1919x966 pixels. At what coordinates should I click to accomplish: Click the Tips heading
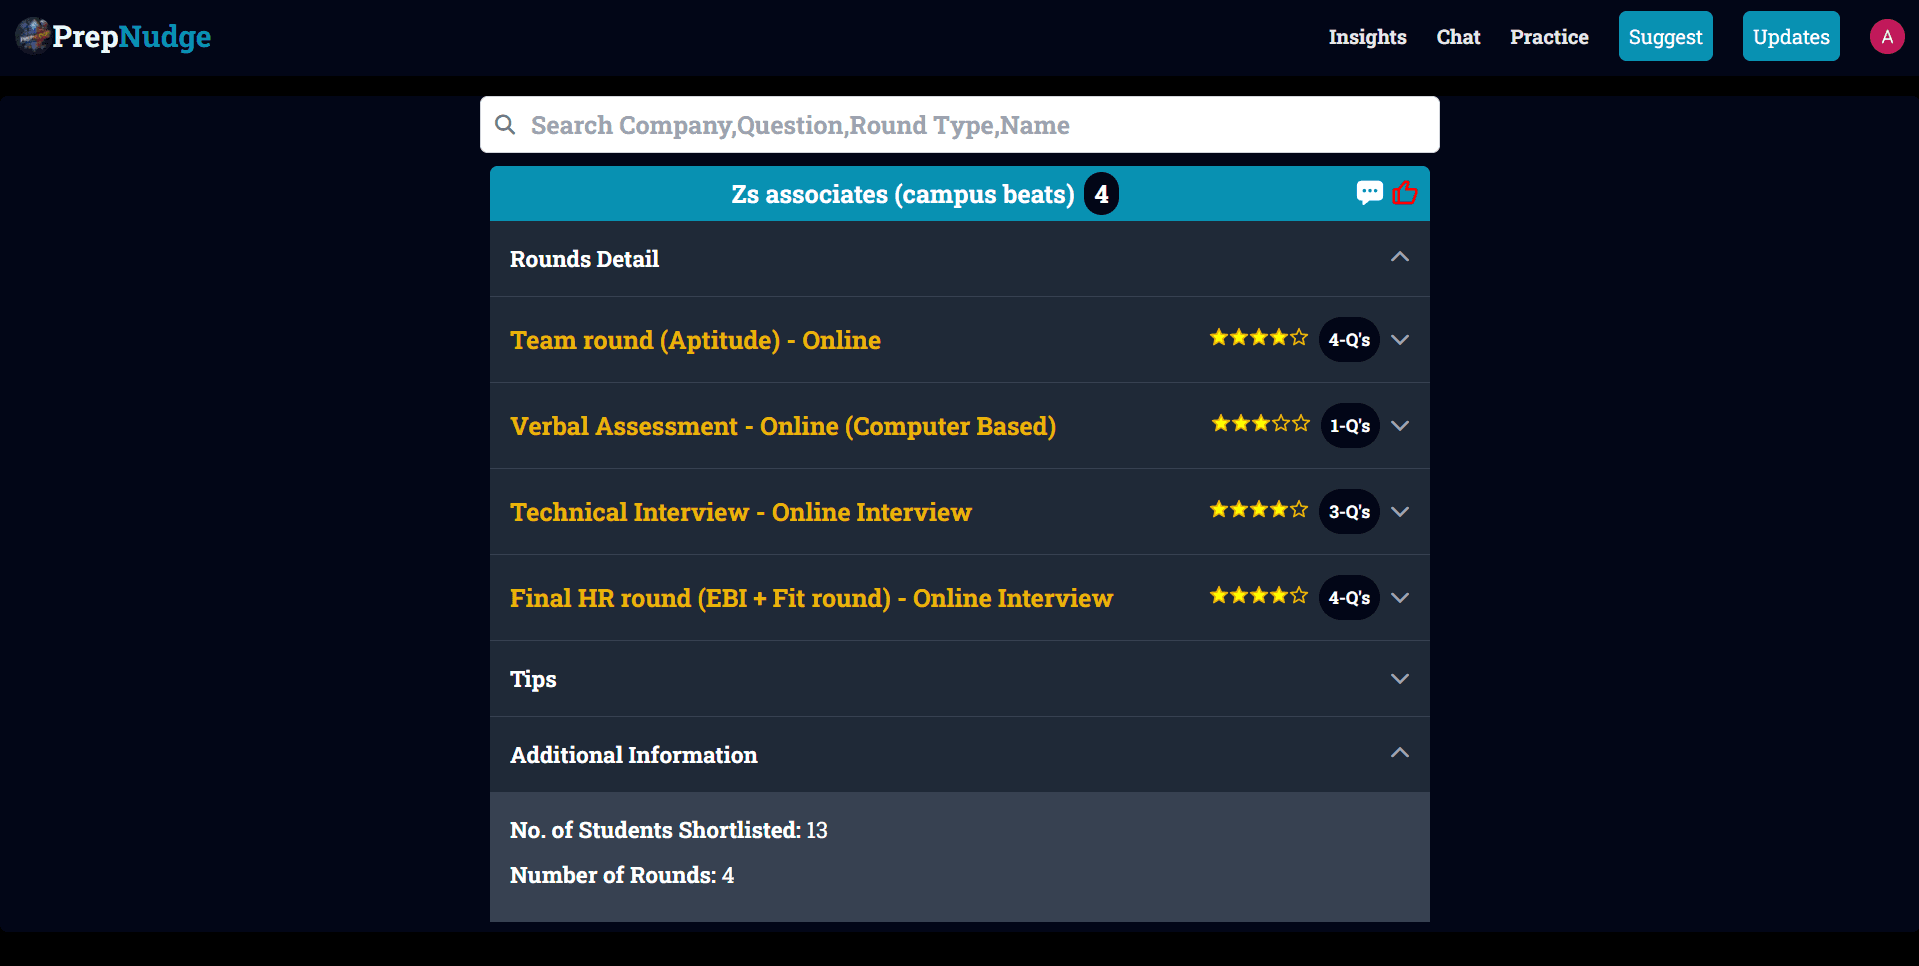click(533, 679)
